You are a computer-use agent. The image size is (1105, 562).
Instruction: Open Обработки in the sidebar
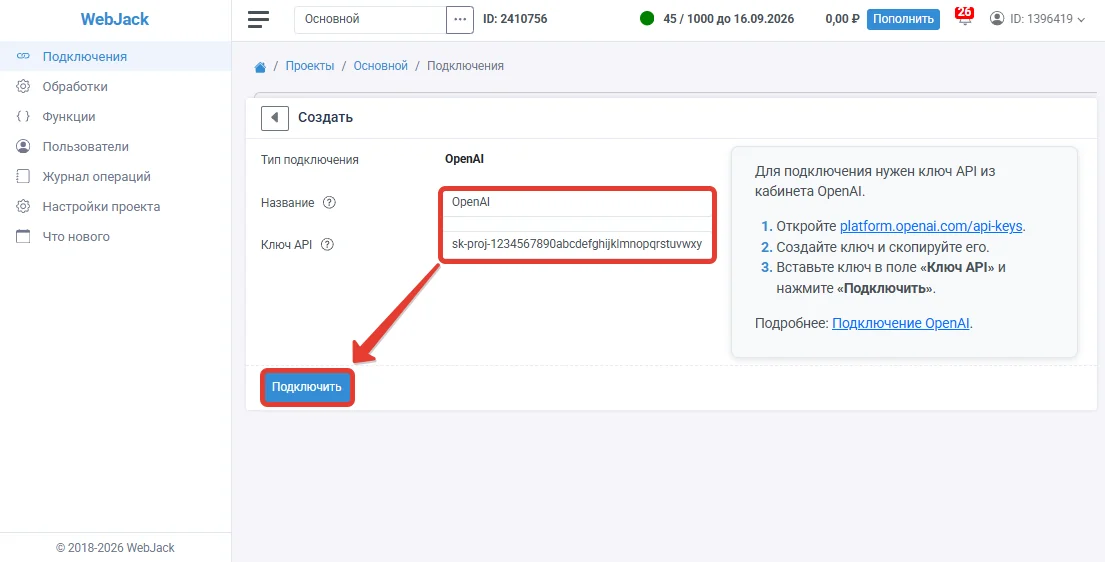(x=116, y=87)
